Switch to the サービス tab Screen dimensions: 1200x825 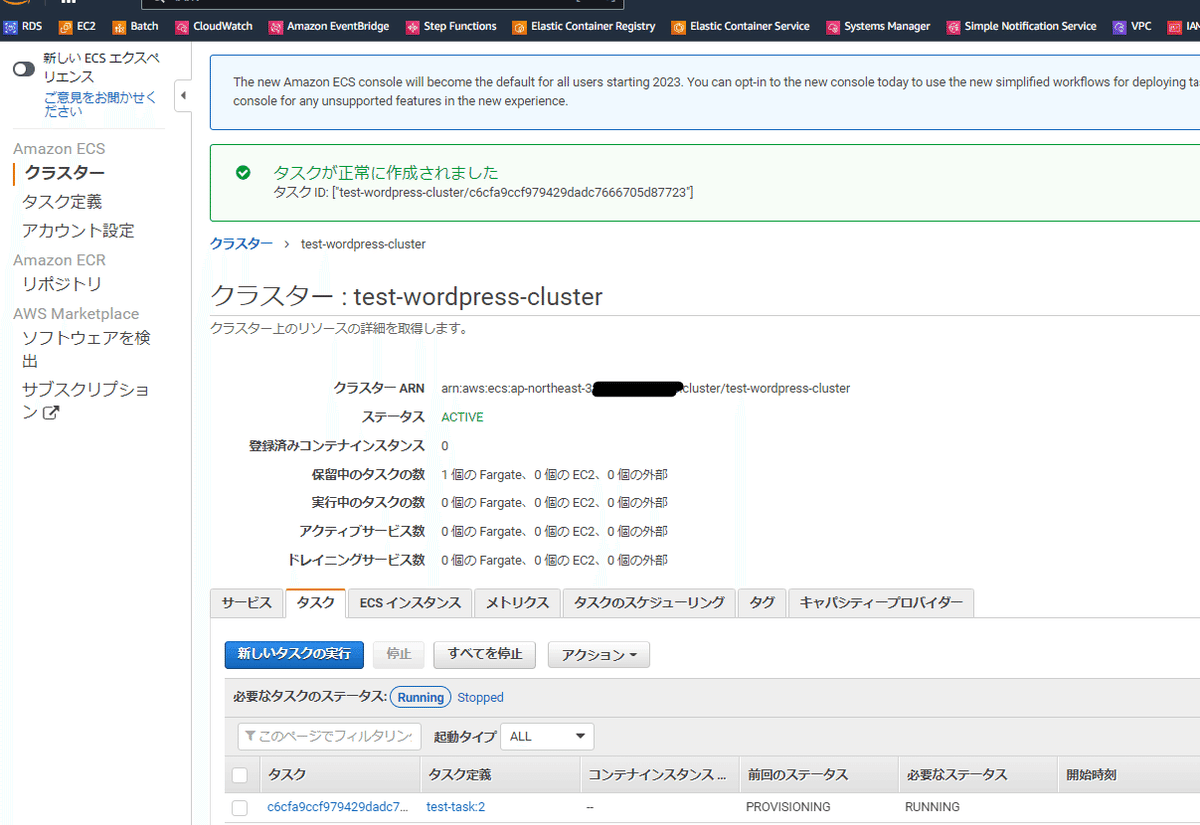[247, 603]
